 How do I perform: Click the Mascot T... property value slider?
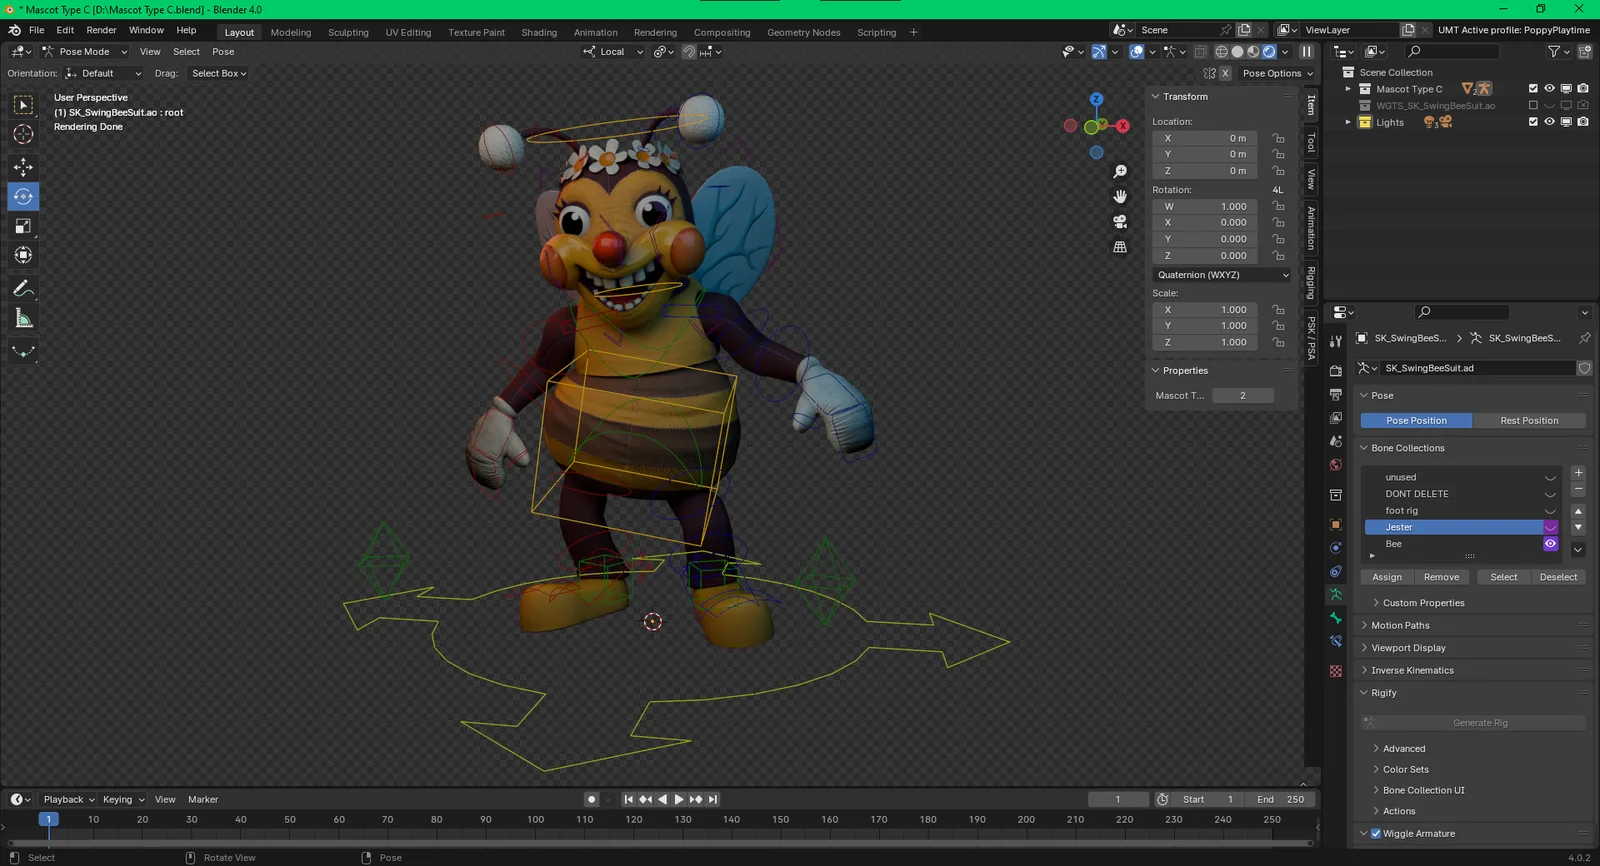[1243, 396]
